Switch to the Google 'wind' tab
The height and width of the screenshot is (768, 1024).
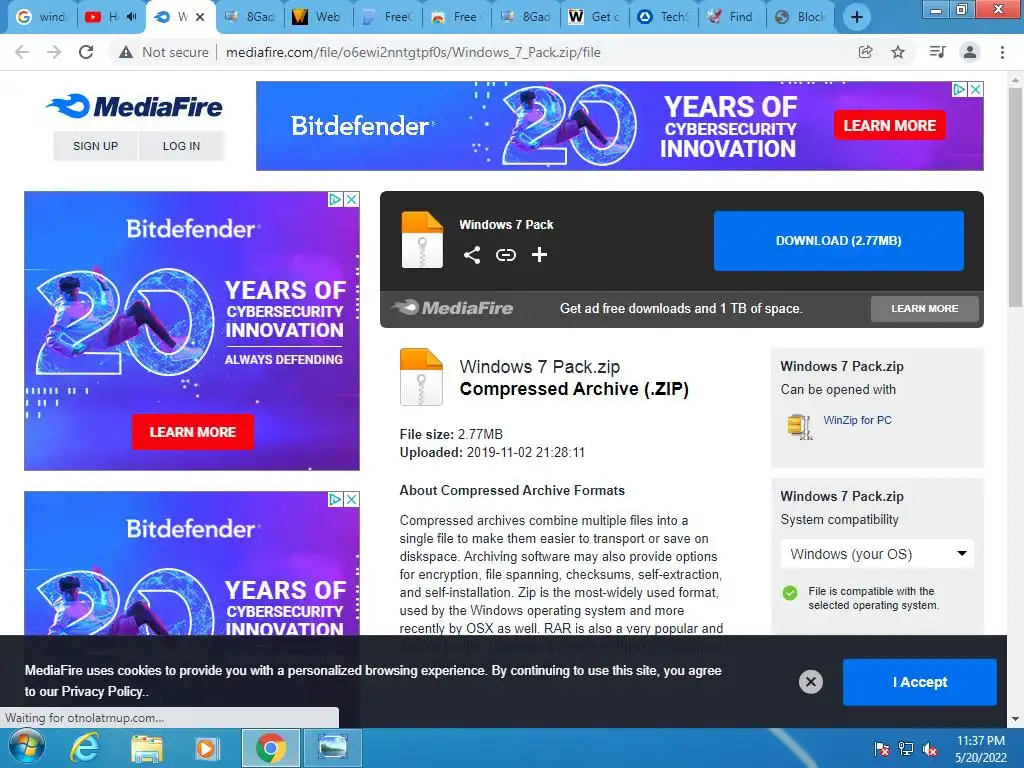(x=42, y=17)
